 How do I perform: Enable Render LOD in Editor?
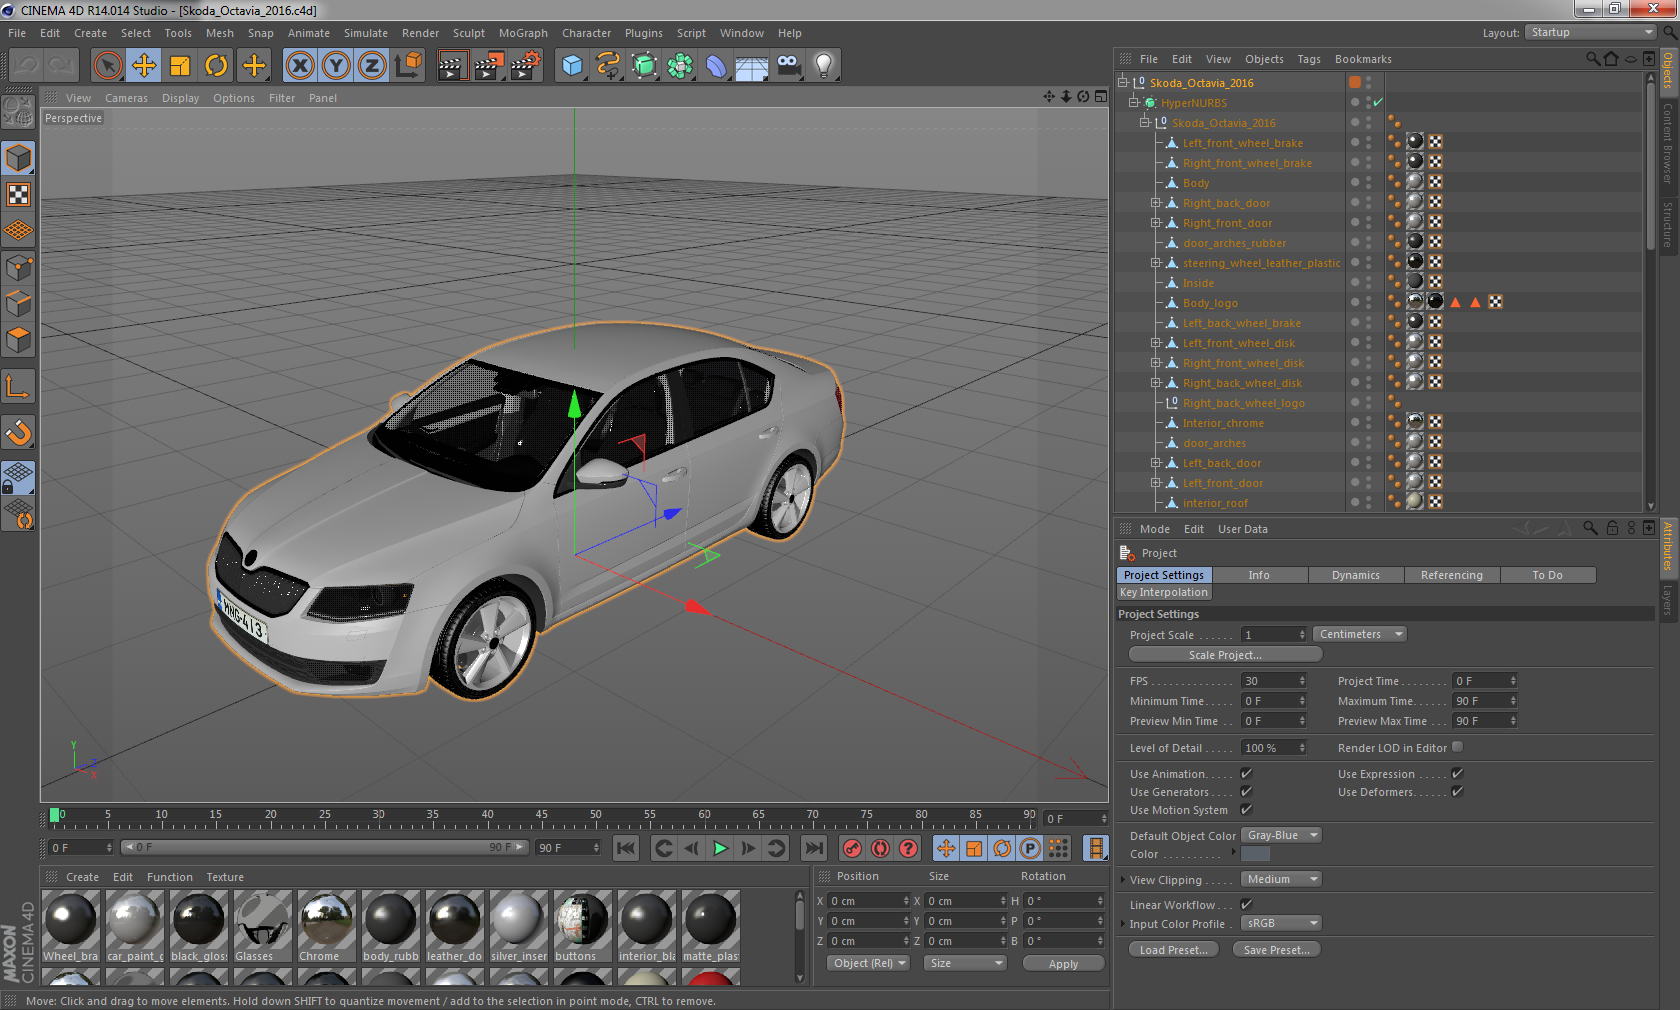(x=1457, y=747)
